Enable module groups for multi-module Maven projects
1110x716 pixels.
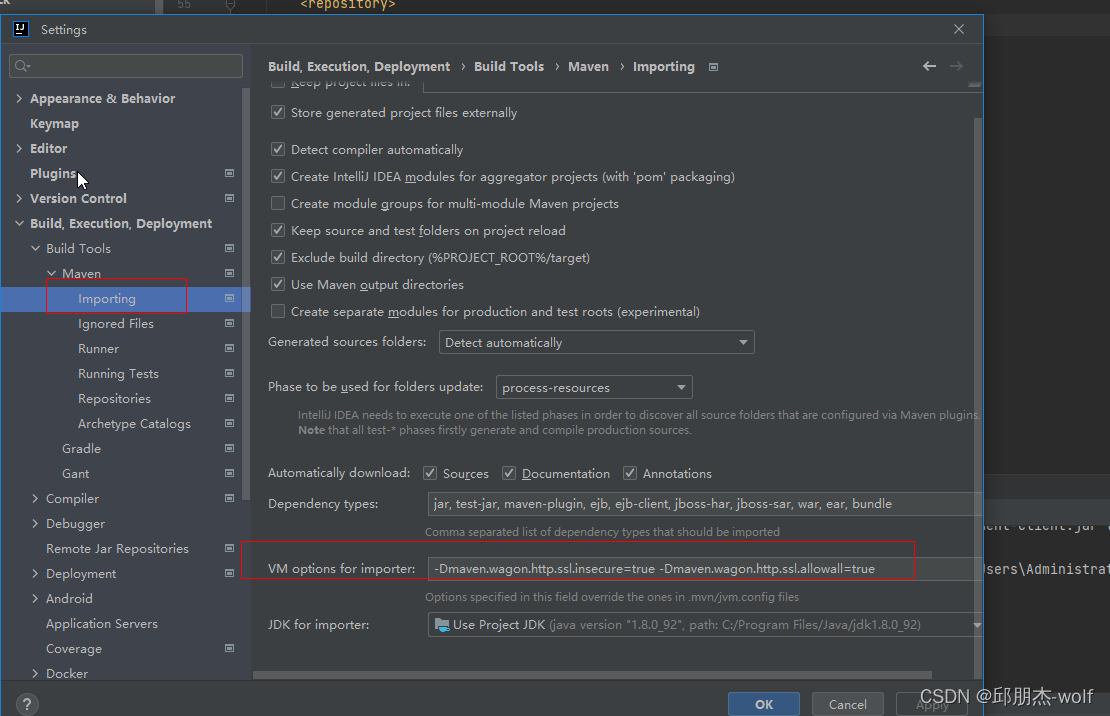(x=277, y=203)
